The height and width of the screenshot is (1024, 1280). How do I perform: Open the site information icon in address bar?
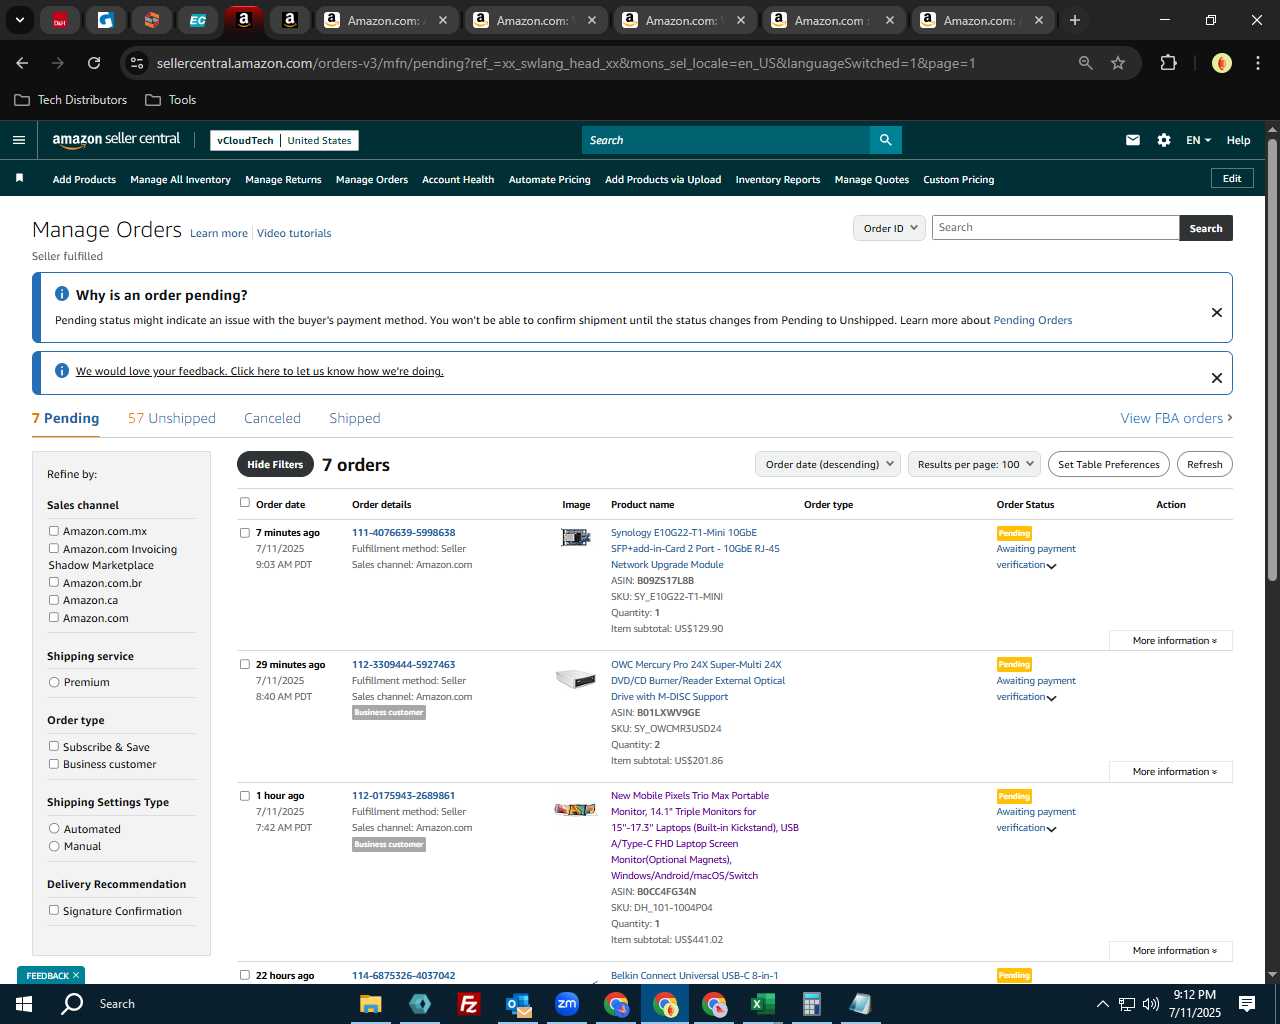click(138, 63)
